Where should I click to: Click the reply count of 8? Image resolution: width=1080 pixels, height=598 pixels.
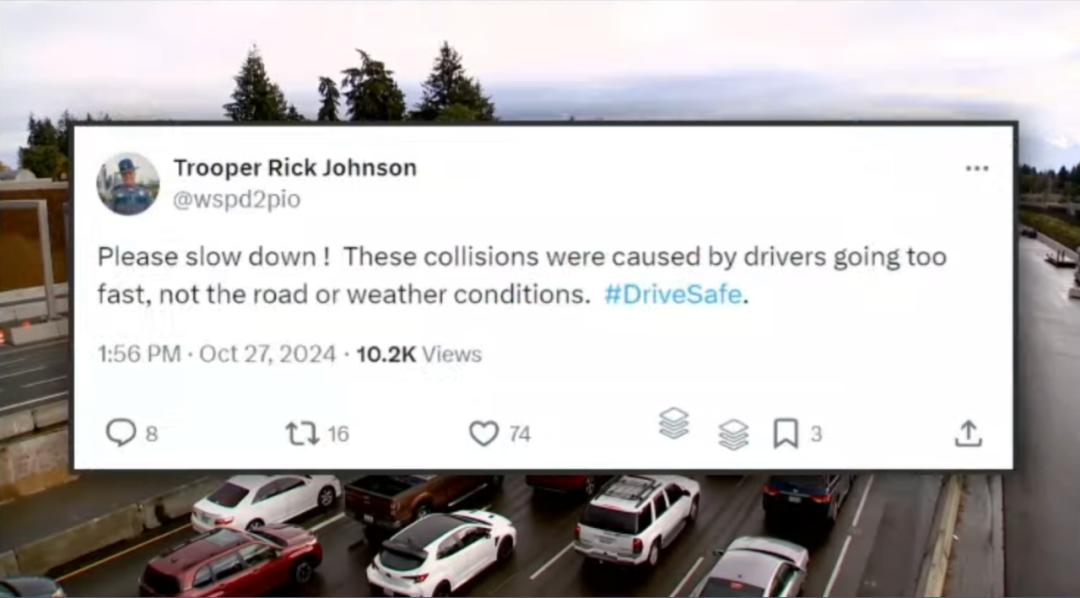[x=152, y=434]
